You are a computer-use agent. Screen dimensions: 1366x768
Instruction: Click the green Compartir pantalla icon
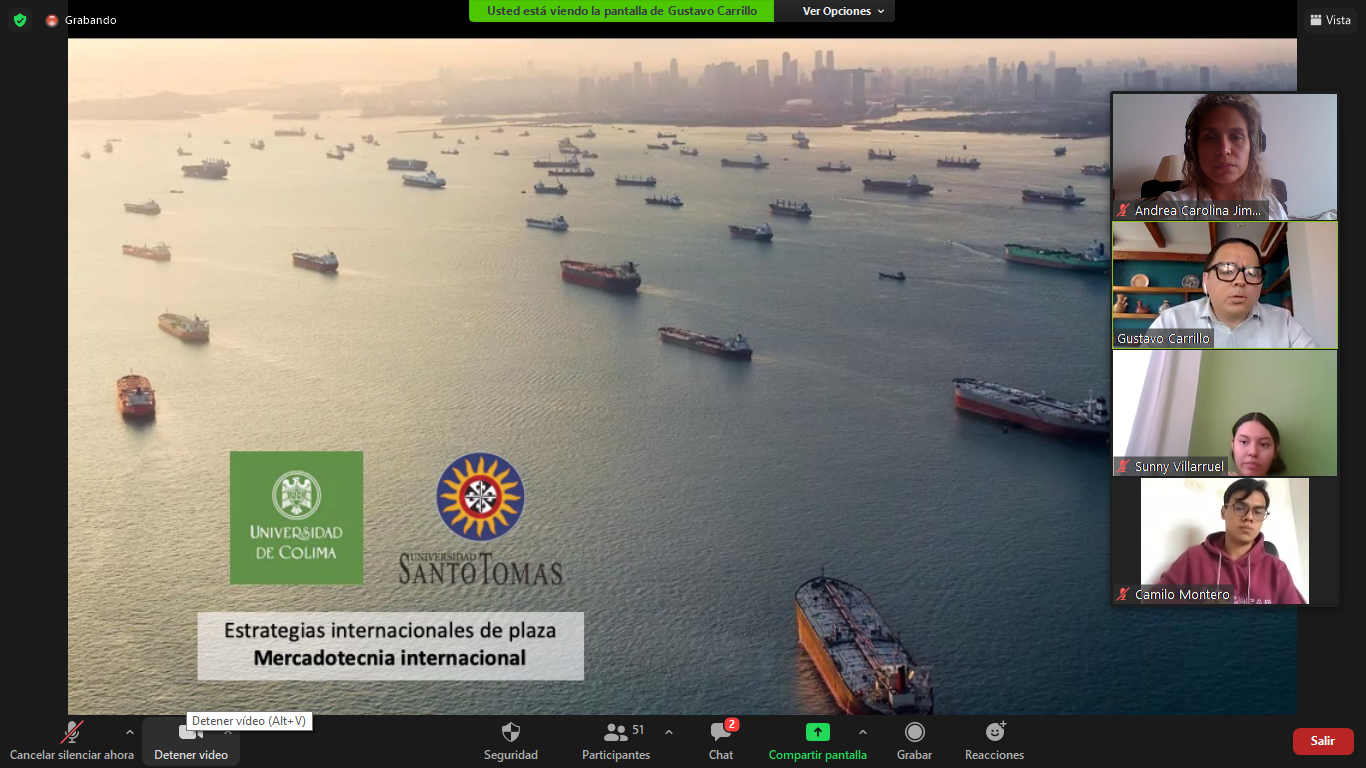click(x=817, y=732)
